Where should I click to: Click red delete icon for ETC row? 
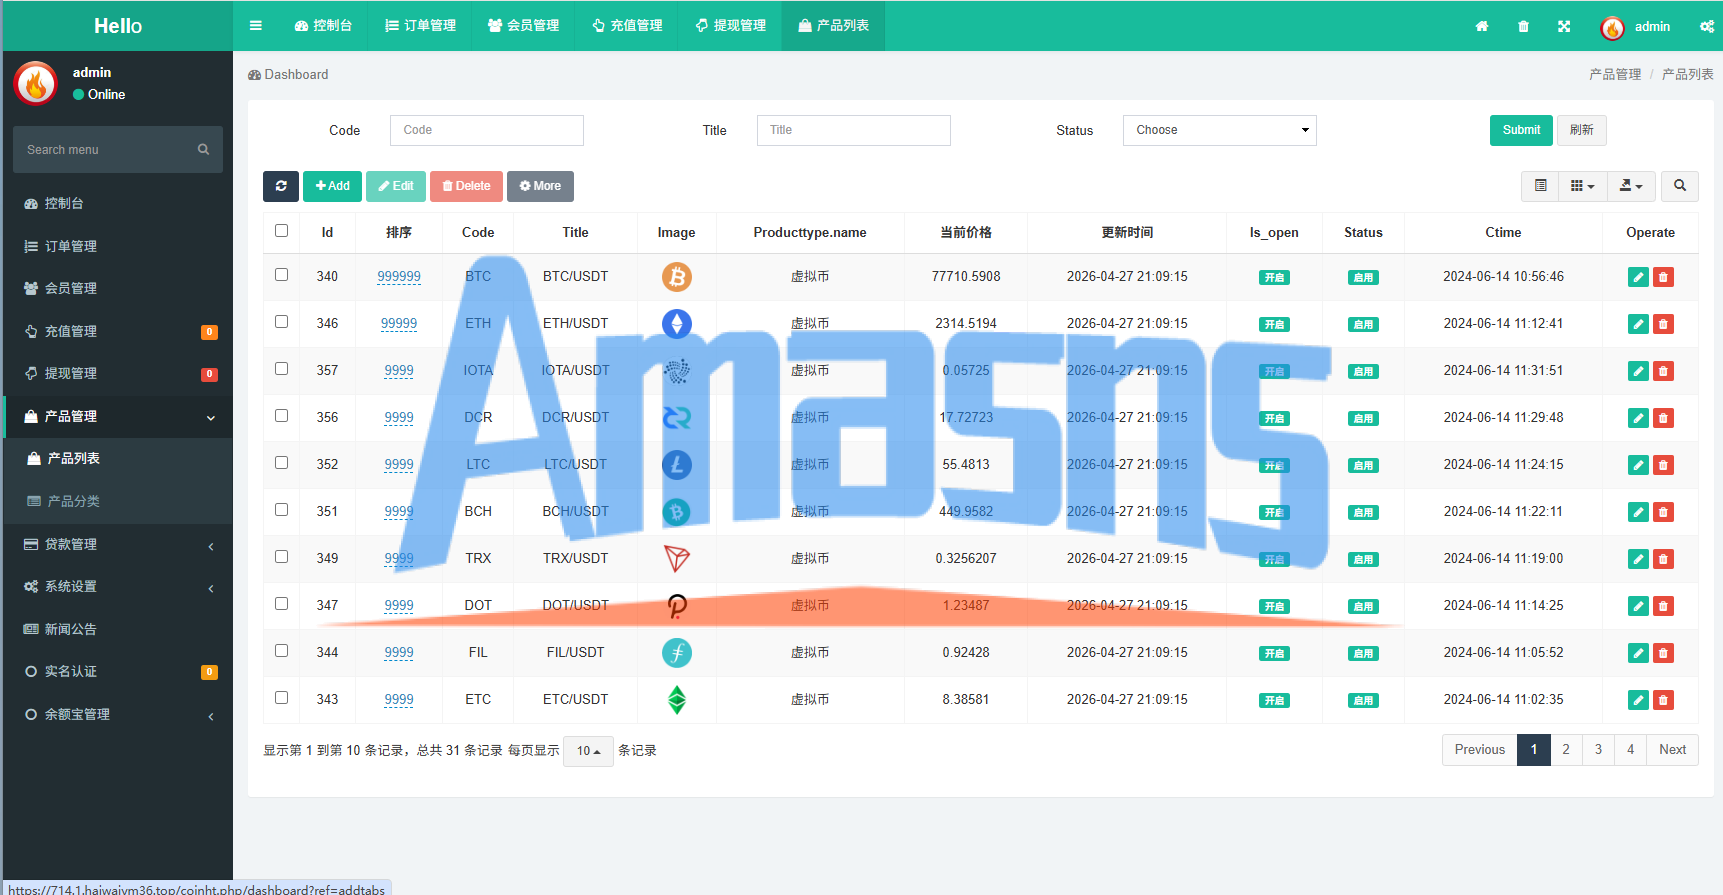1663,700
